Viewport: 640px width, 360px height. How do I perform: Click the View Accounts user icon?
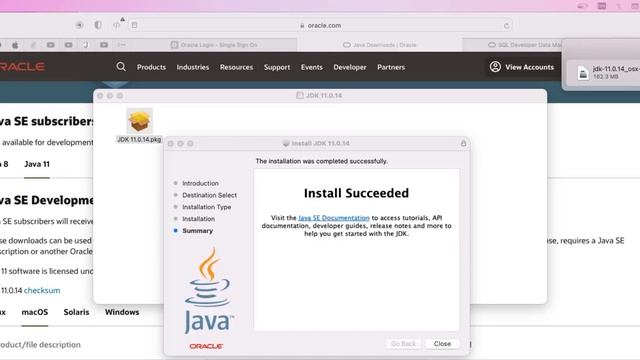pyautogui.click(x=495, y=67)
